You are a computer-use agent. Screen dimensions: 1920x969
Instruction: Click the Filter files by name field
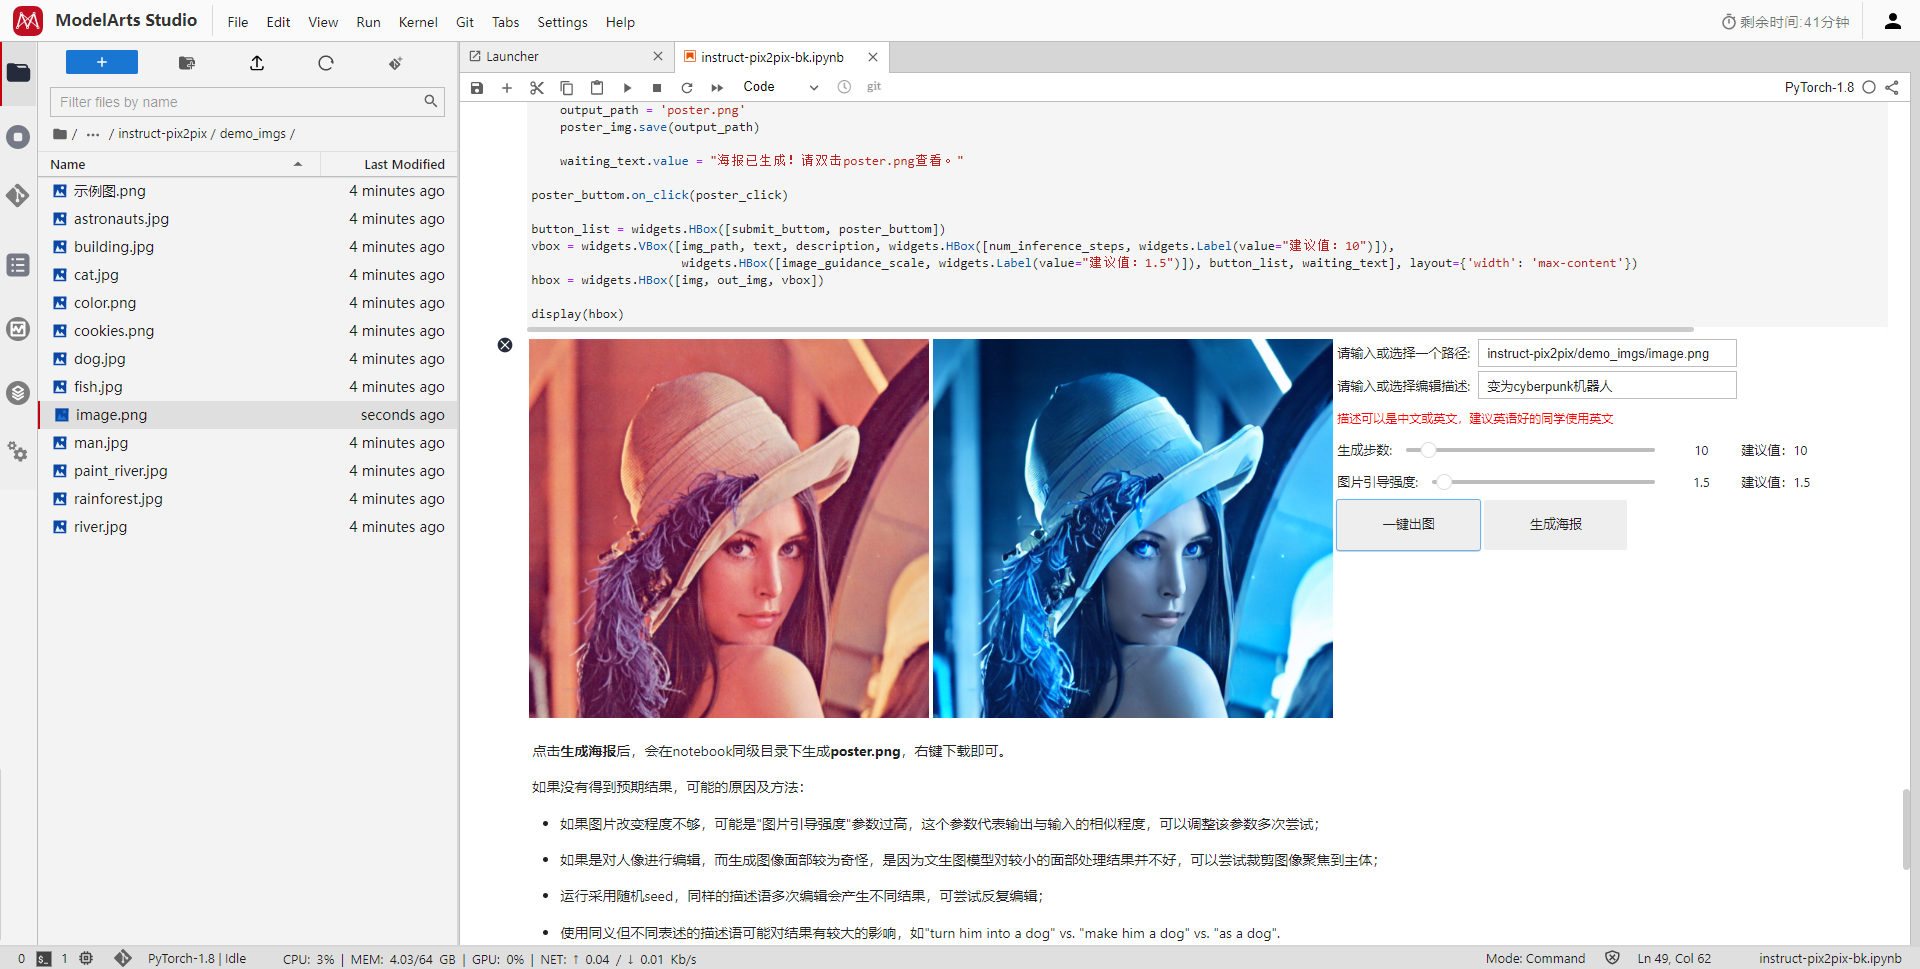(x=247, y=102)
